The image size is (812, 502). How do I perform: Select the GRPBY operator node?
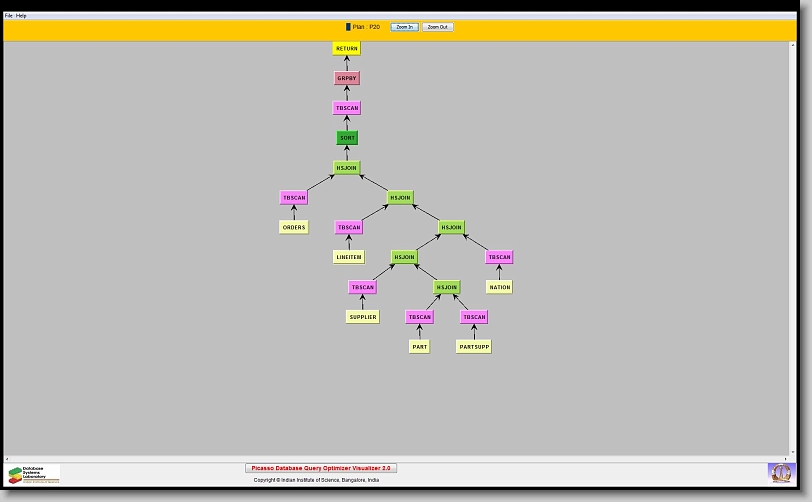tap(346, 78)
